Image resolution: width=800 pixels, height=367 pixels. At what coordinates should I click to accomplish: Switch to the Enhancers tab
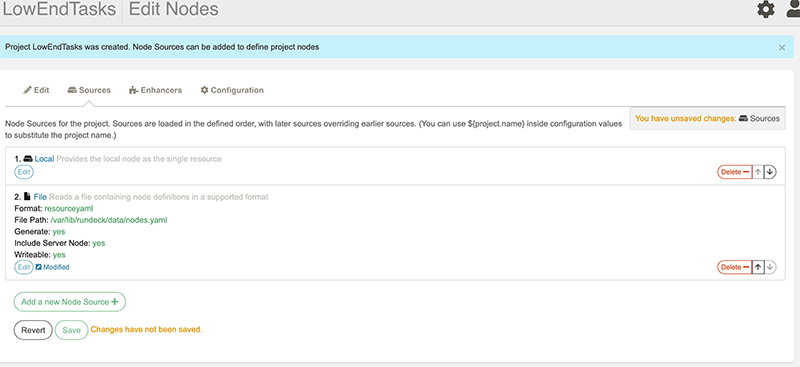click(156, 90)
